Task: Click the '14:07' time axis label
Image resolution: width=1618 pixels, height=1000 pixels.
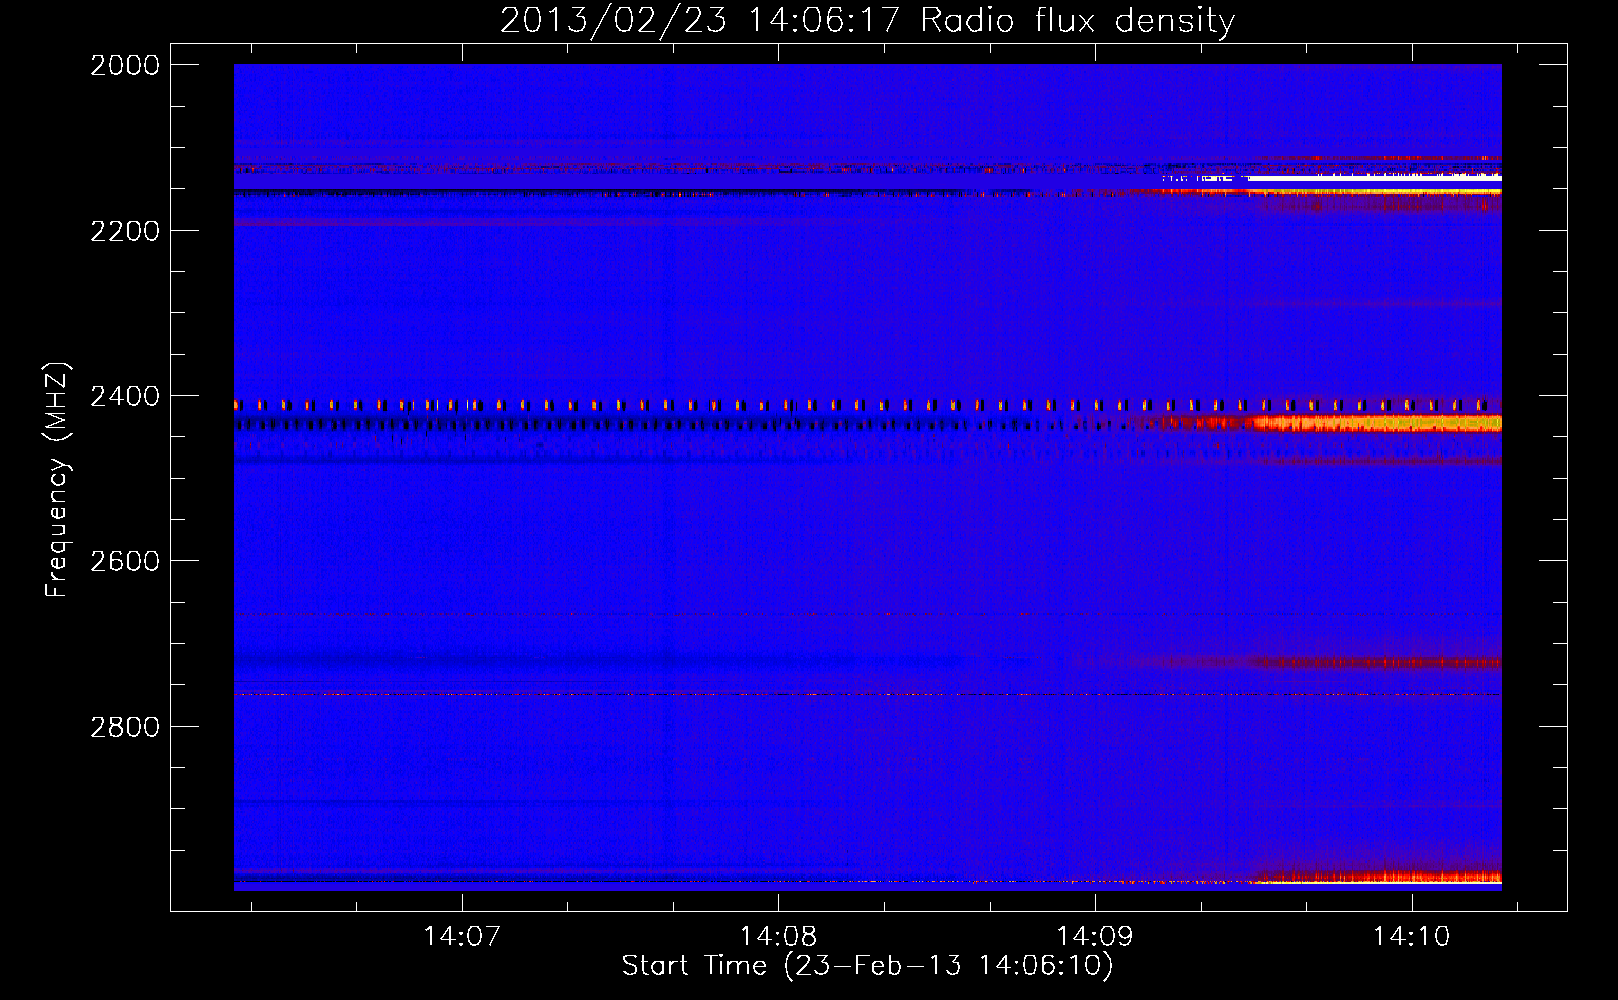Action: (x=461, y=937)
